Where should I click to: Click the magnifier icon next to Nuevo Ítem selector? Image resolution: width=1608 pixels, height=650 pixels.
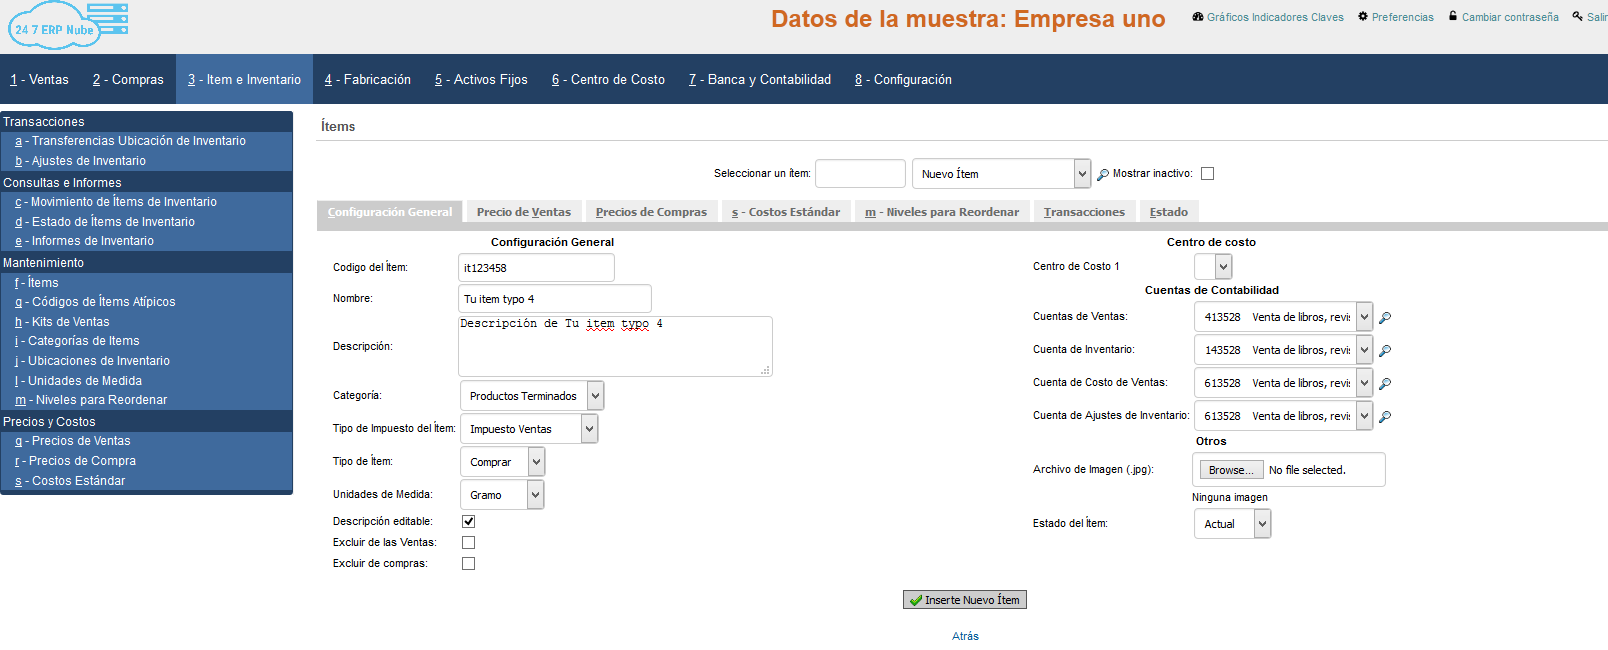(x=1103, y=175)
